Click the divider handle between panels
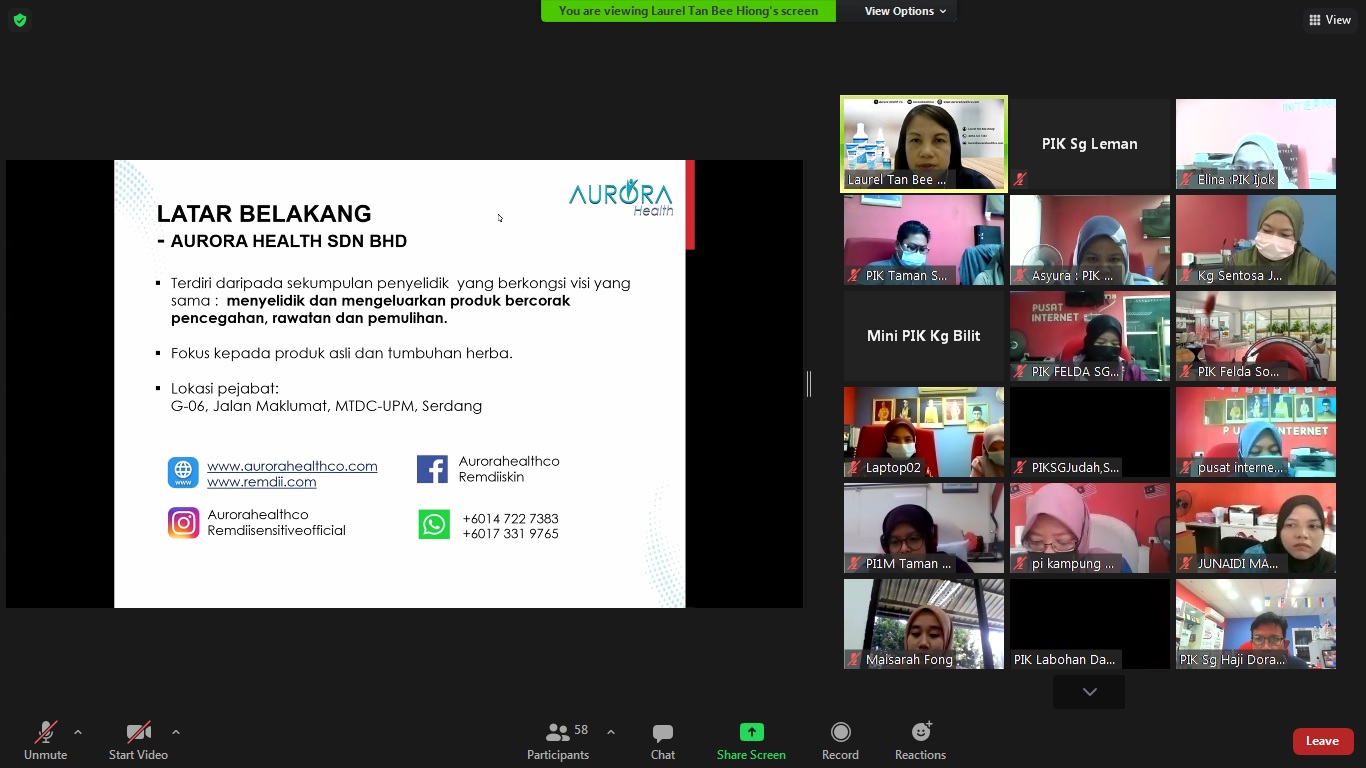1366x768 pixels. (x=809, y=384)
